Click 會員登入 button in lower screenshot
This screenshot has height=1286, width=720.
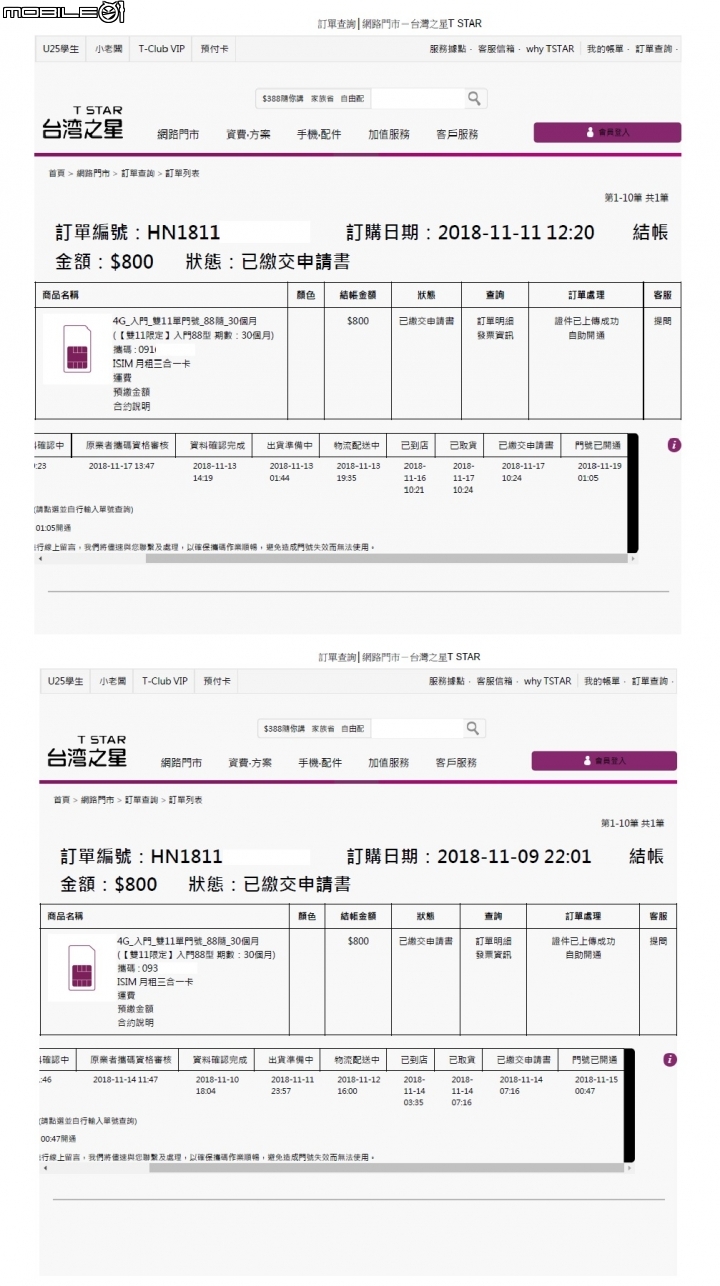tap(604, 761)
